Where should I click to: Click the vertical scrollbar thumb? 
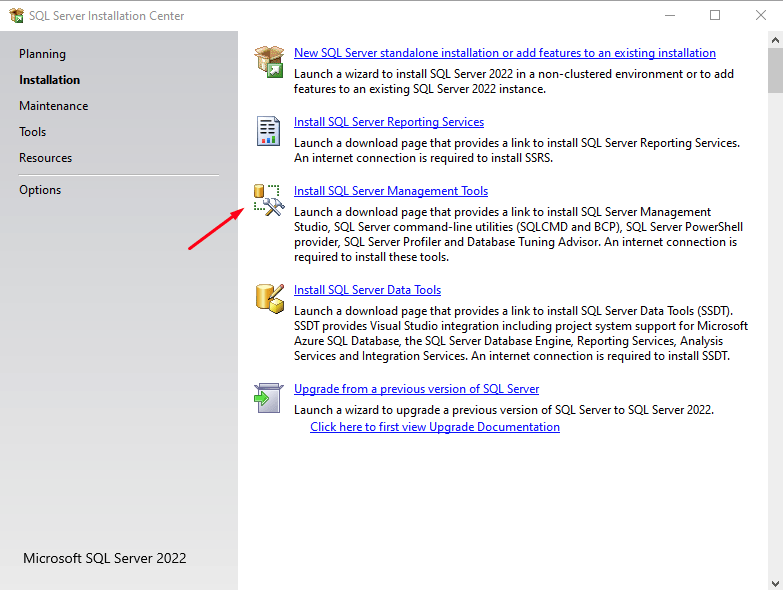[775, 70]
